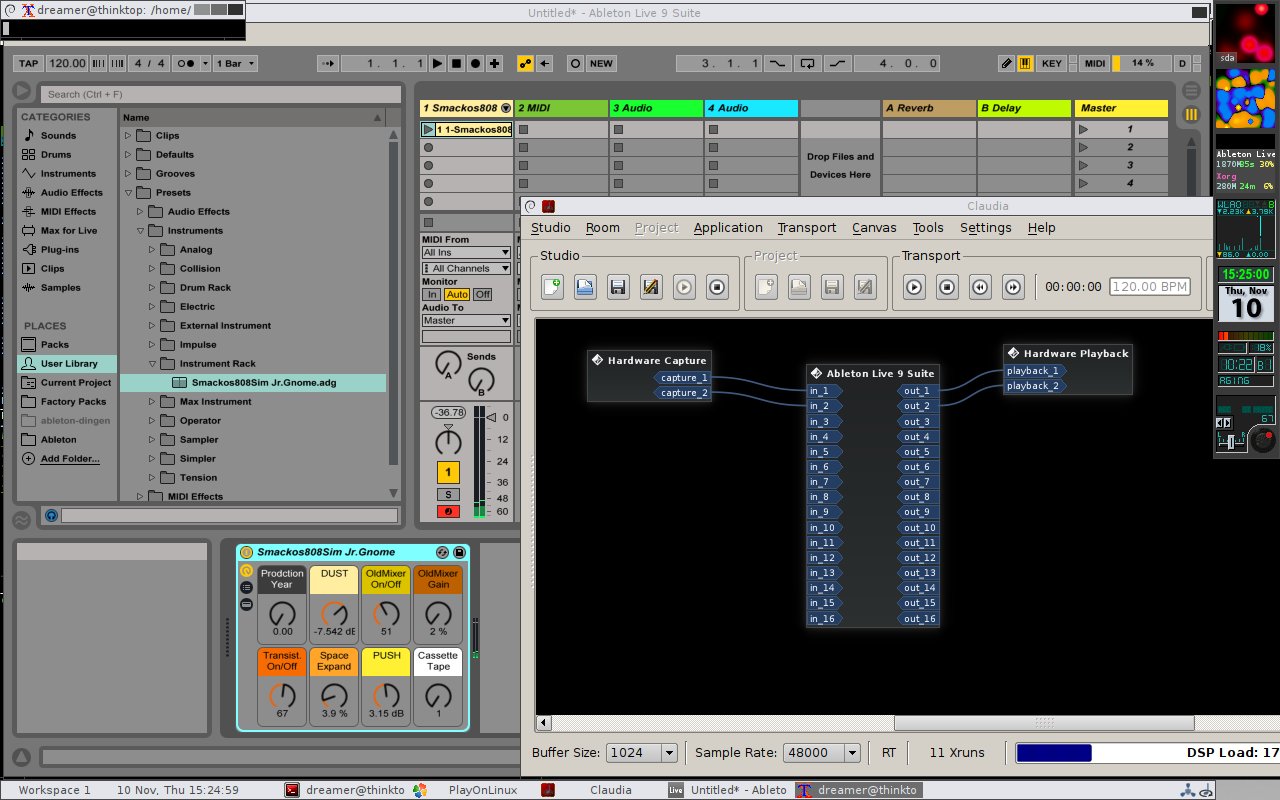Image resolution: width=1280 pixels, height=800 pixels.
Task: Save Smackos808Sim rack preset disk icon
Action: [460, 552]
